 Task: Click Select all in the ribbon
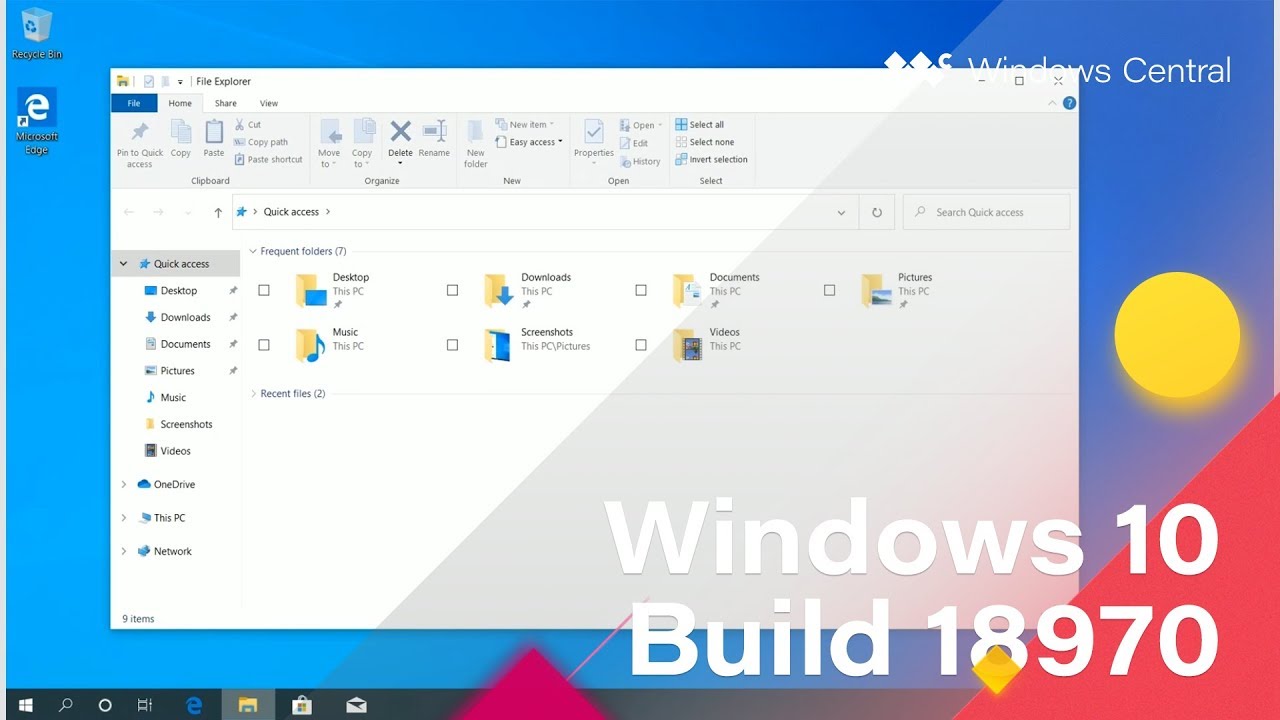[x=699, y=125]
